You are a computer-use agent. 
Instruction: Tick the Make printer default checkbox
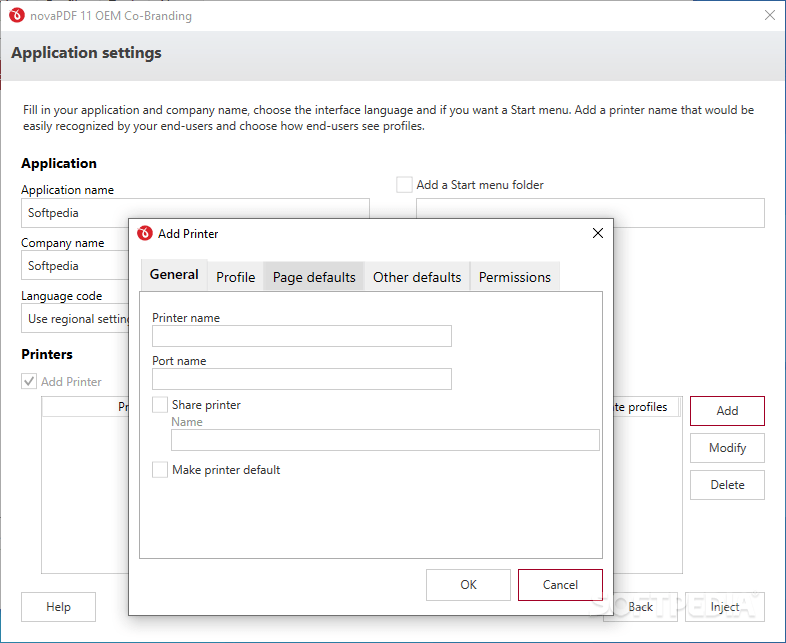[x=160, y=470]
